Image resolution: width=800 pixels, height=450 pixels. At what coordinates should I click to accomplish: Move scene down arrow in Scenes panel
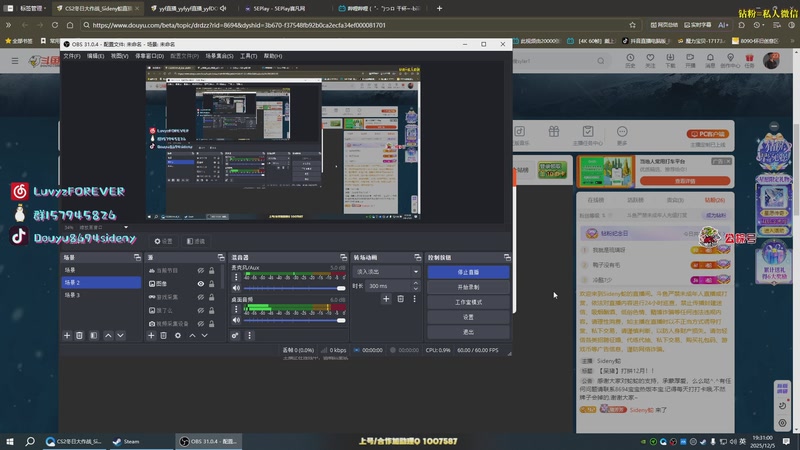click(x=120, y=336)
